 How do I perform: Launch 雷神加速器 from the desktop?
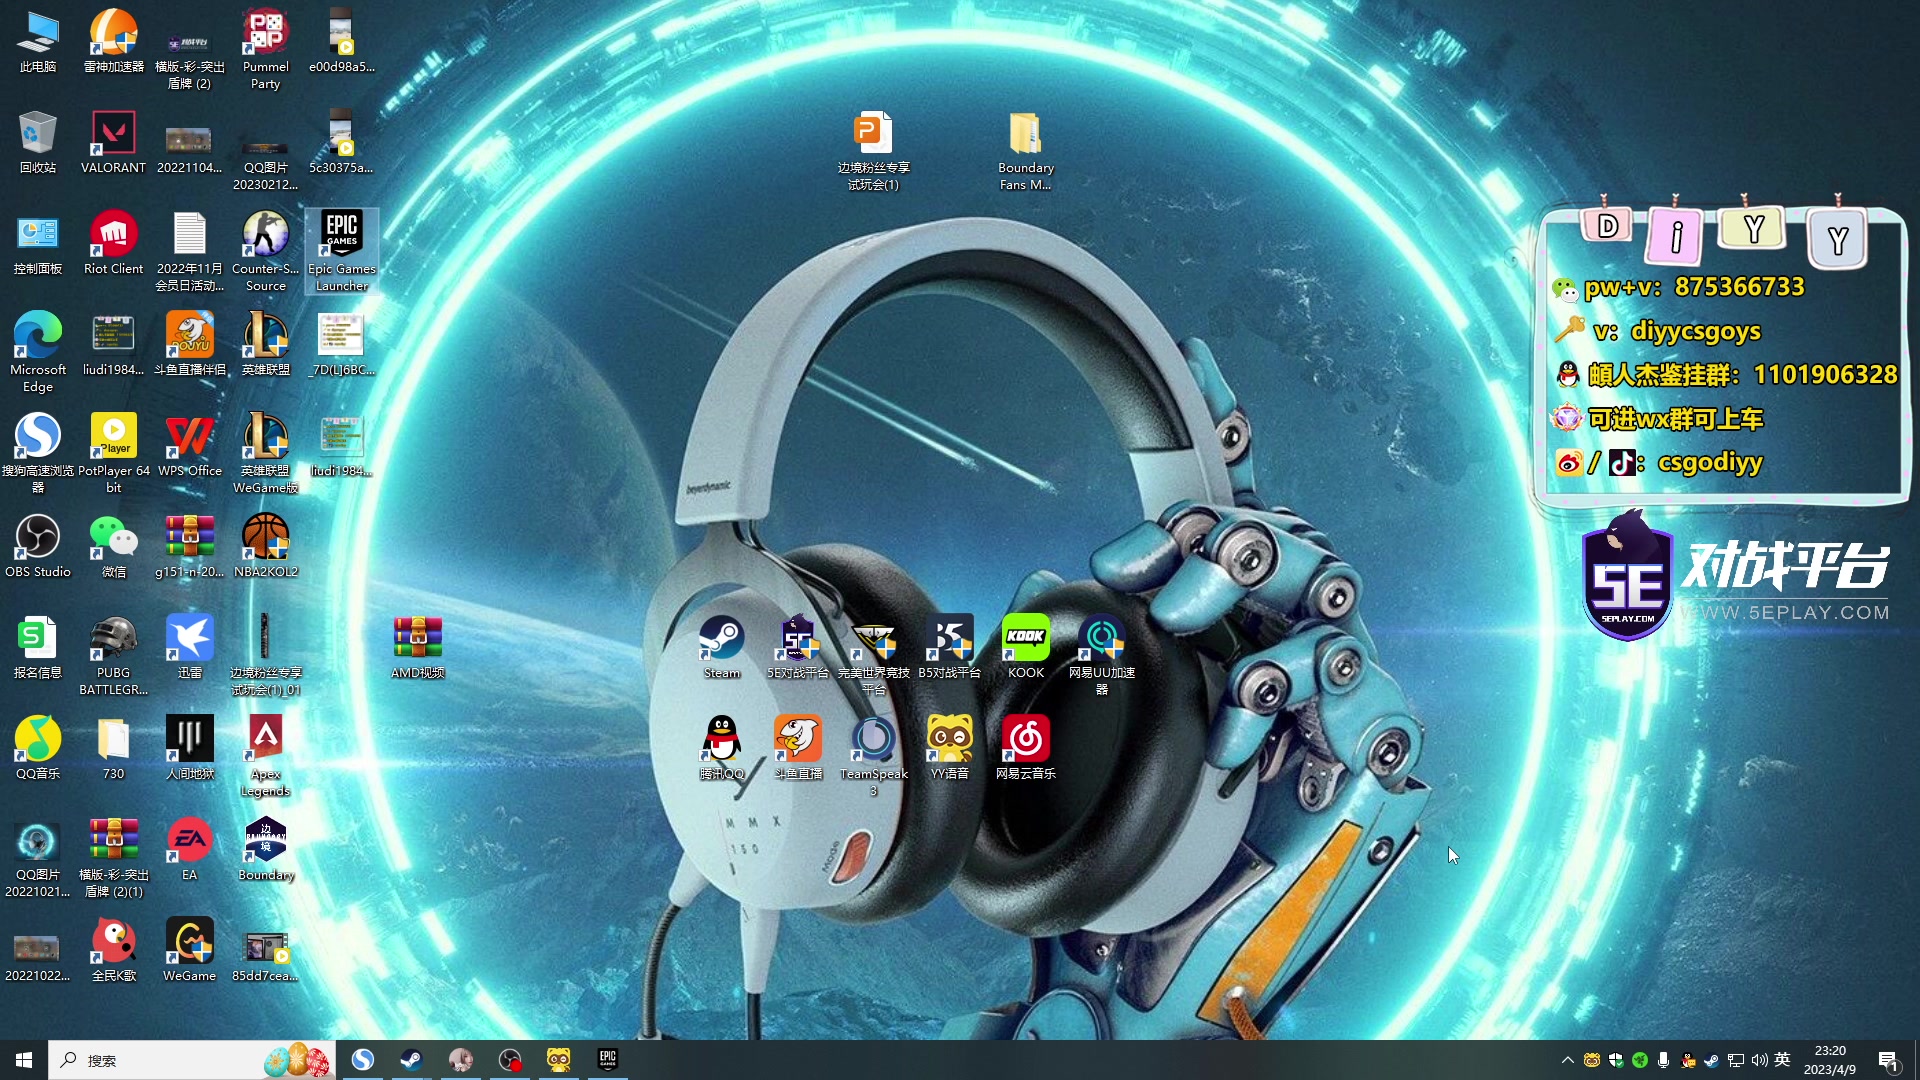coord(113,40)
